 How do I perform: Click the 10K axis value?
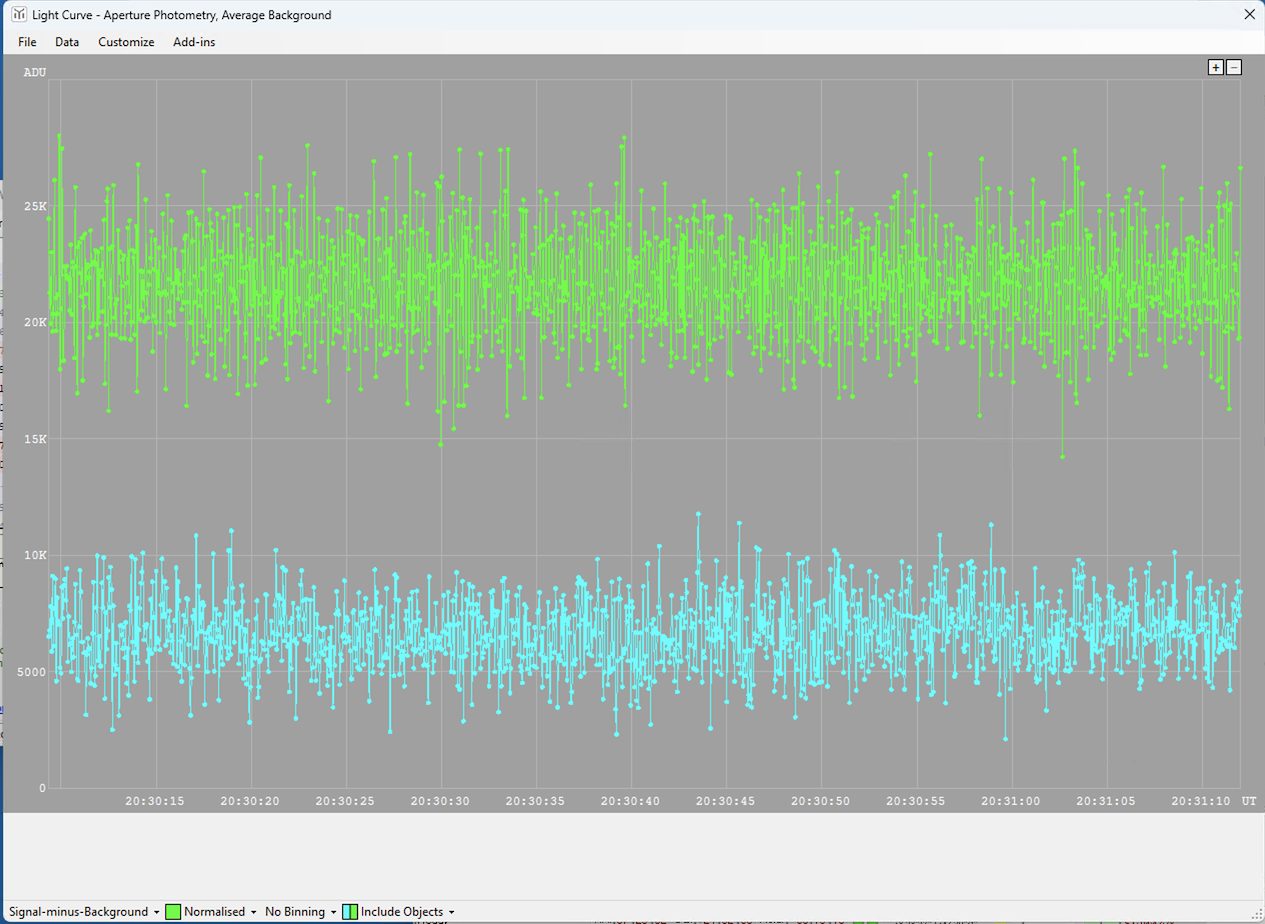click(35, 556)
